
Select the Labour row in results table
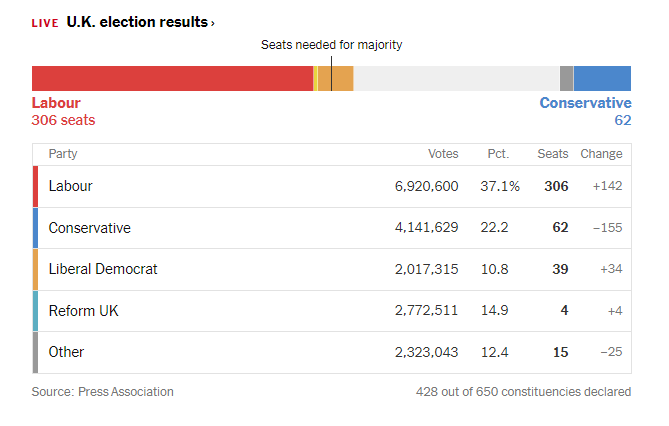(x=332, y=187)
